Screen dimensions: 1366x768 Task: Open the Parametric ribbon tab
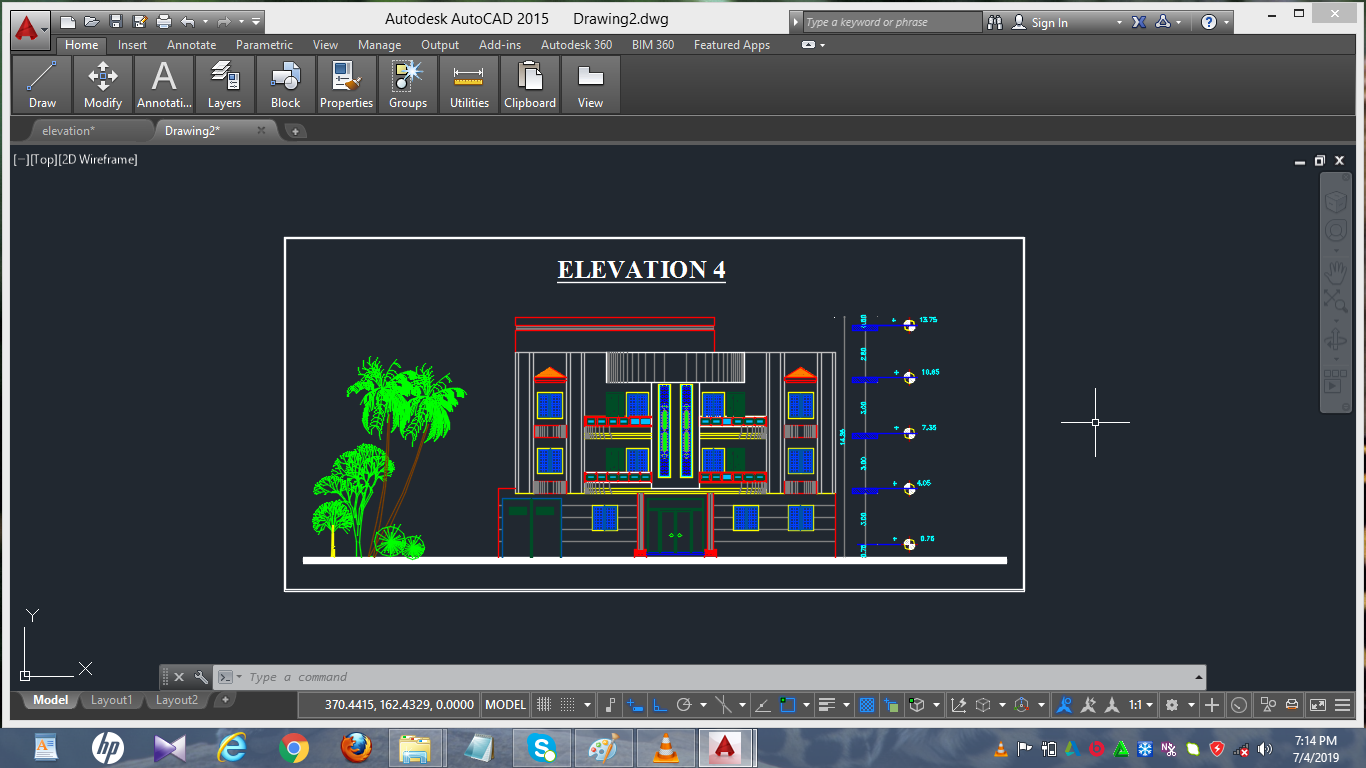(x=264, y=45)
